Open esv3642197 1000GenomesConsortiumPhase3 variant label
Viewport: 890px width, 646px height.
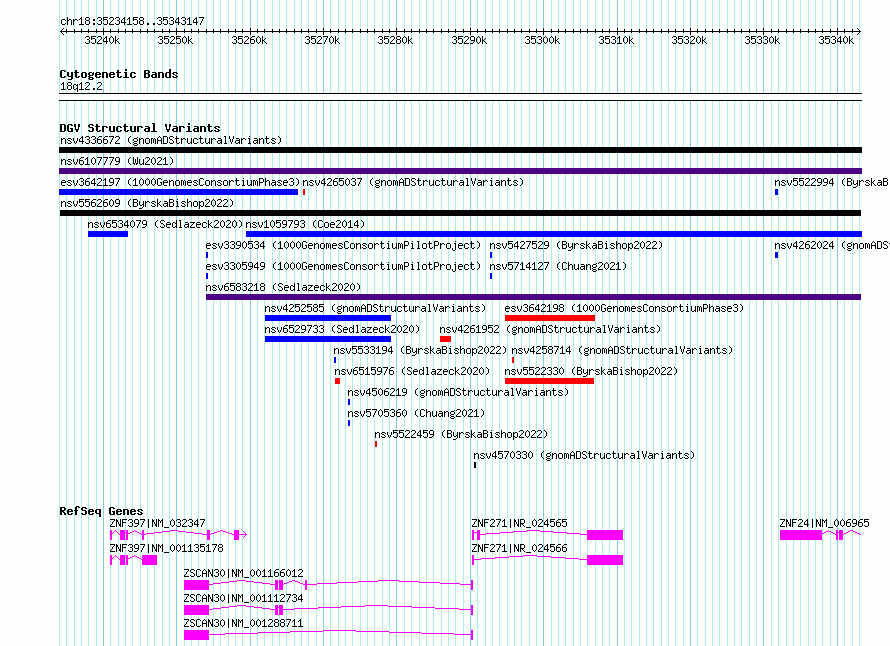(180, 182)
